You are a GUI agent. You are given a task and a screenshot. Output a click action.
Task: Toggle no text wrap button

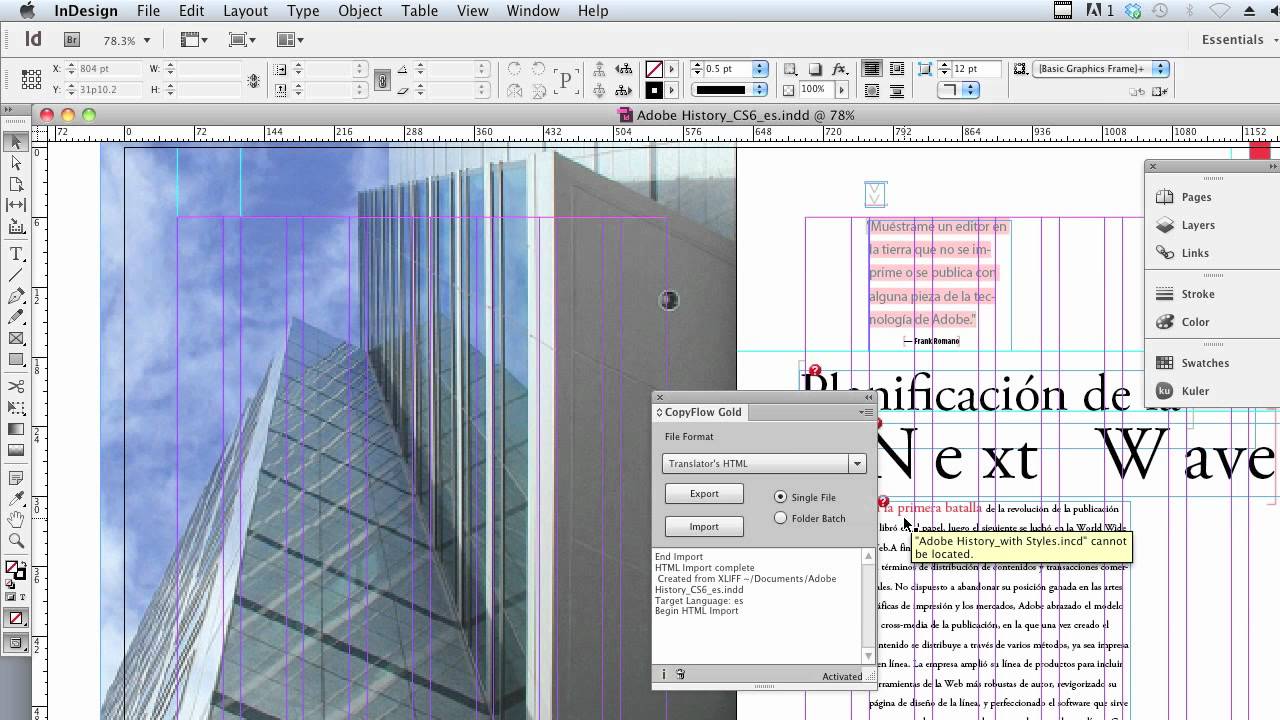coord(872,69)
